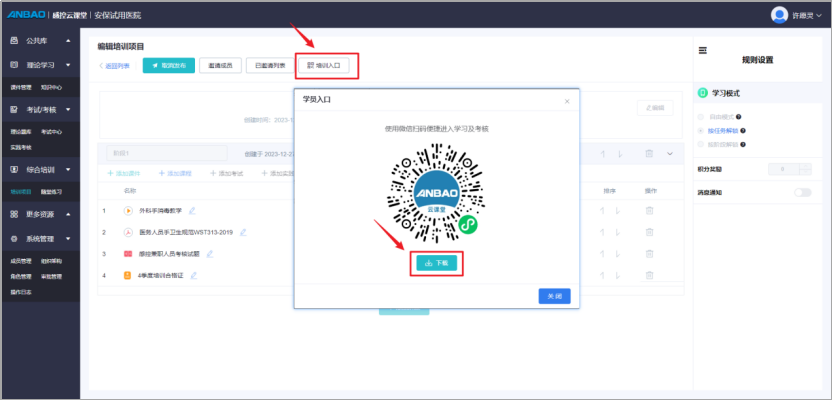Collapse the 更多资源 sidebar section arrow
This screenshot has height=400, width=832.
click(68, 214)
